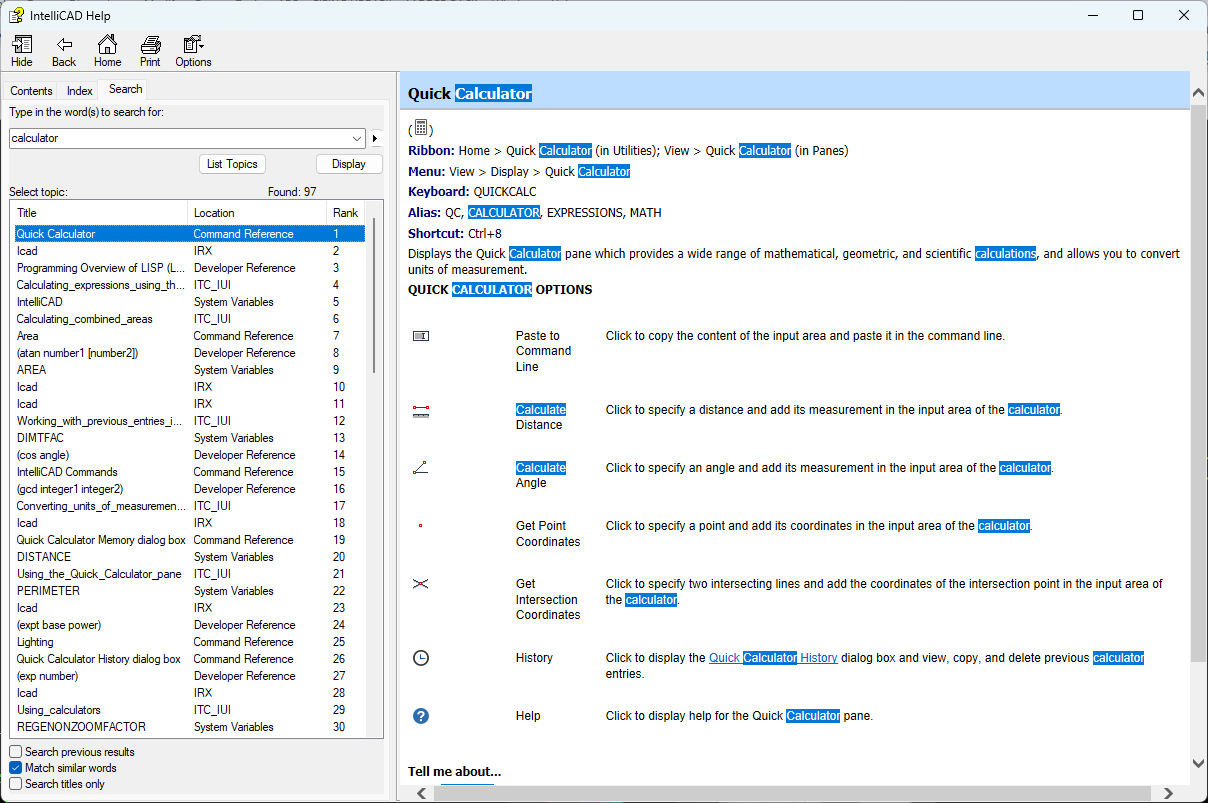Click the Calculate Distance icon
The height and width of the screenshot is (803, 1208).
(420, 410)
